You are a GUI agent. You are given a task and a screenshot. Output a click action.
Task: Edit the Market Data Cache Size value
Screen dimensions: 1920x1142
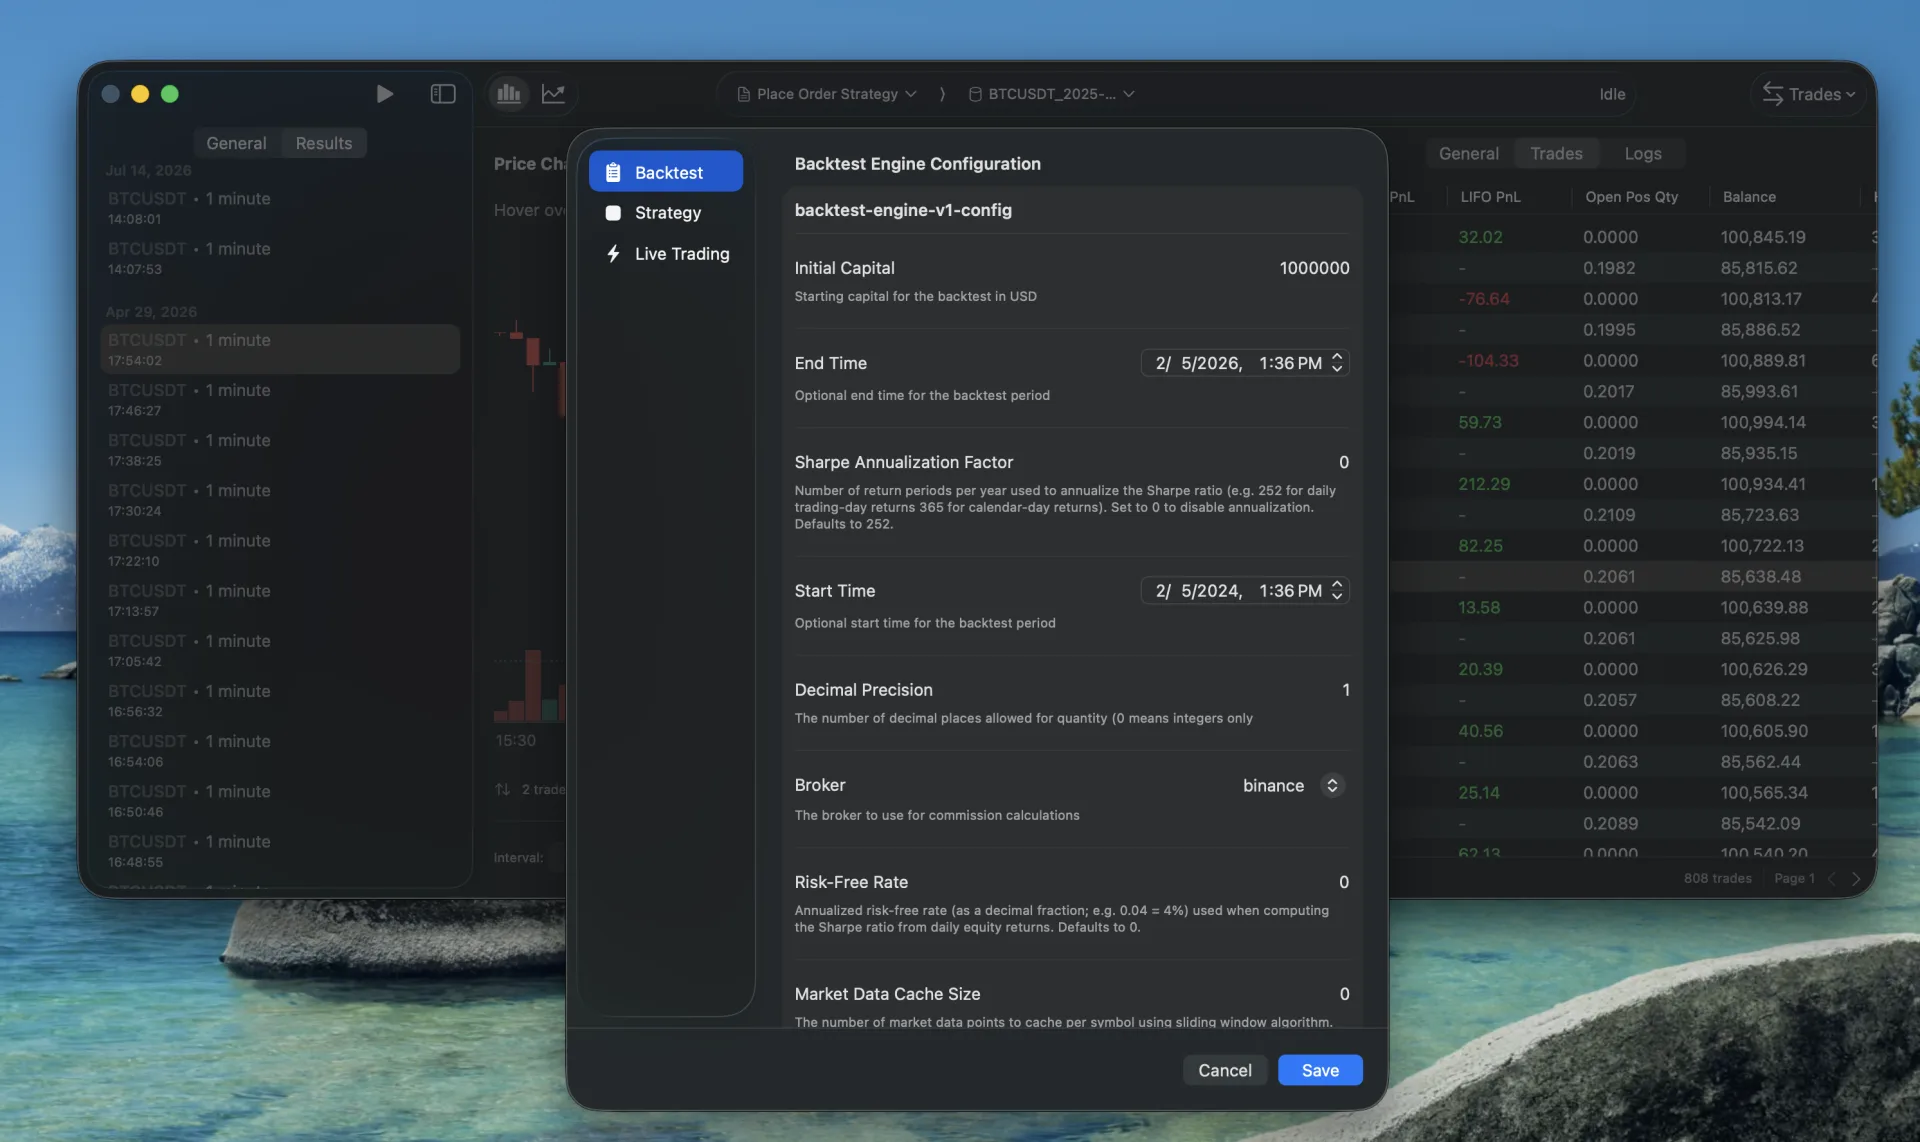tap(1344, 994)
